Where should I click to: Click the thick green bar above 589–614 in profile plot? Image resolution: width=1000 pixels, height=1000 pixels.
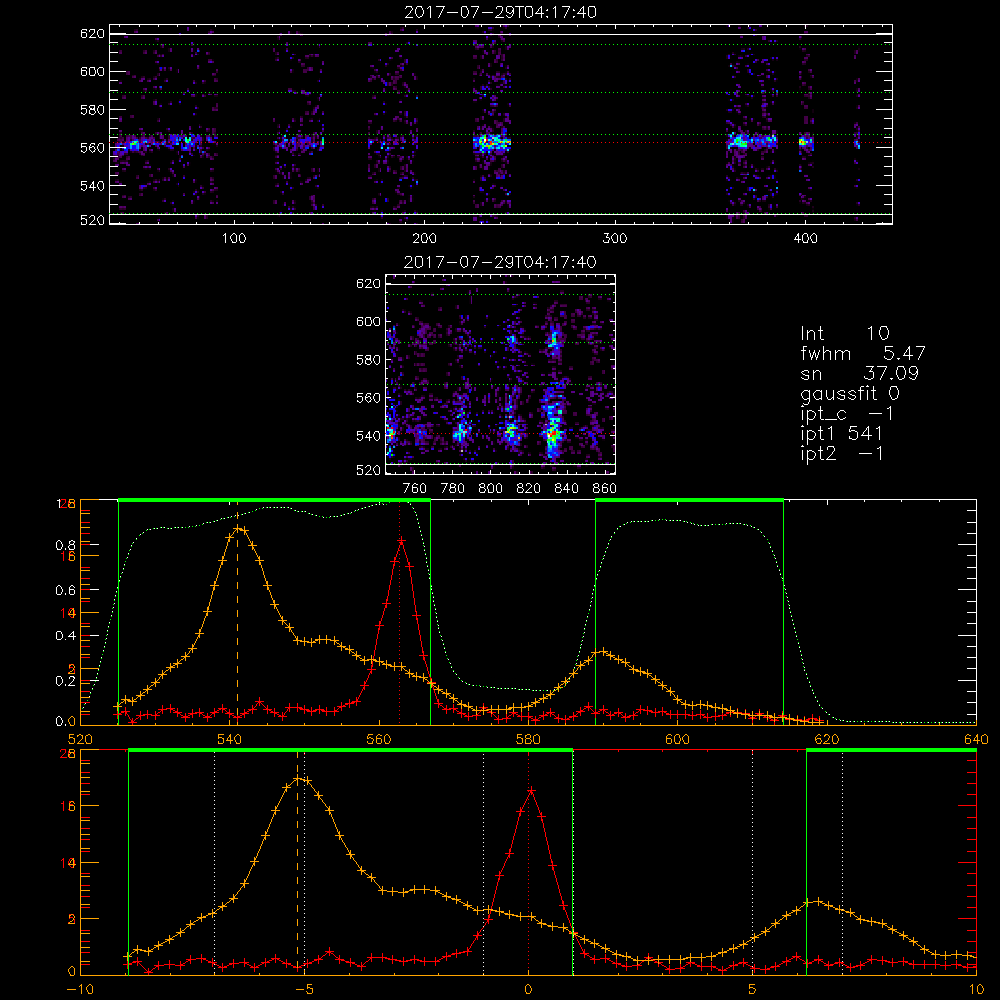pyautogui.click(x=689, y=500)
